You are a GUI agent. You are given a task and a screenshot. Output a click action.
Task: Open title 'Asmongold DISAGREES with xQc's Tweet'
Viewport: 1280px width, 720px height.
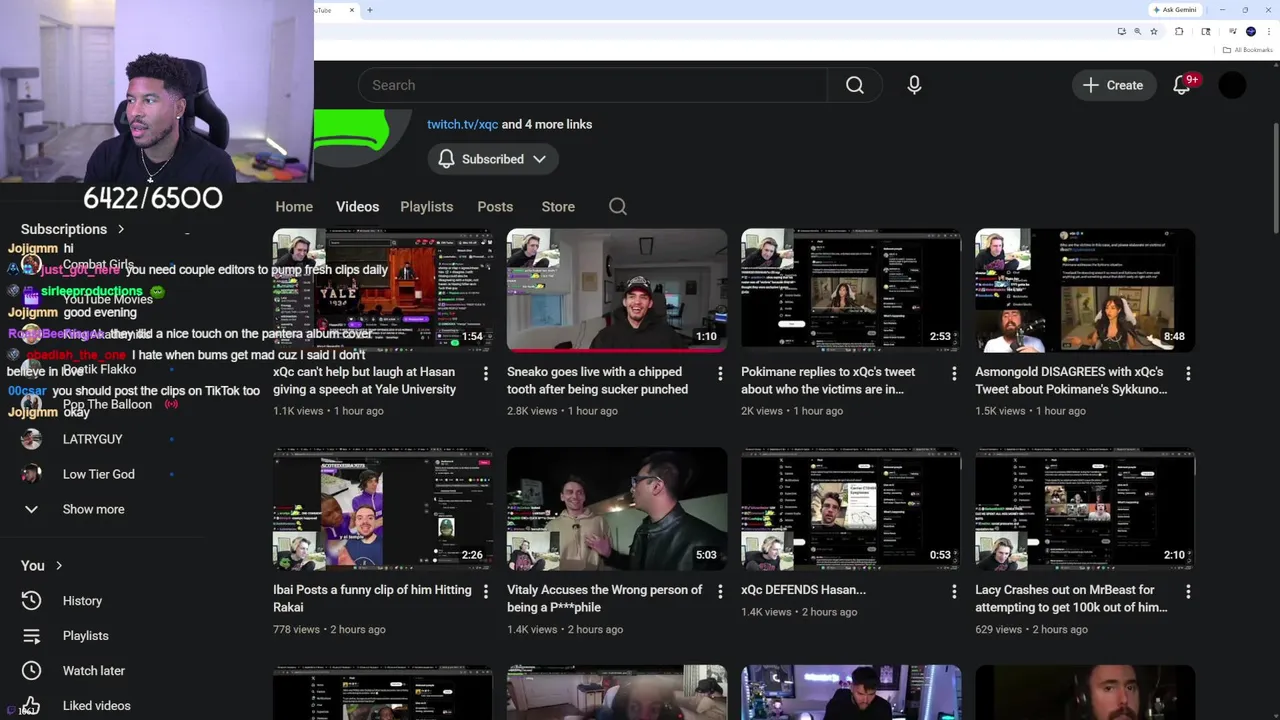click(x=1071, y=380)
